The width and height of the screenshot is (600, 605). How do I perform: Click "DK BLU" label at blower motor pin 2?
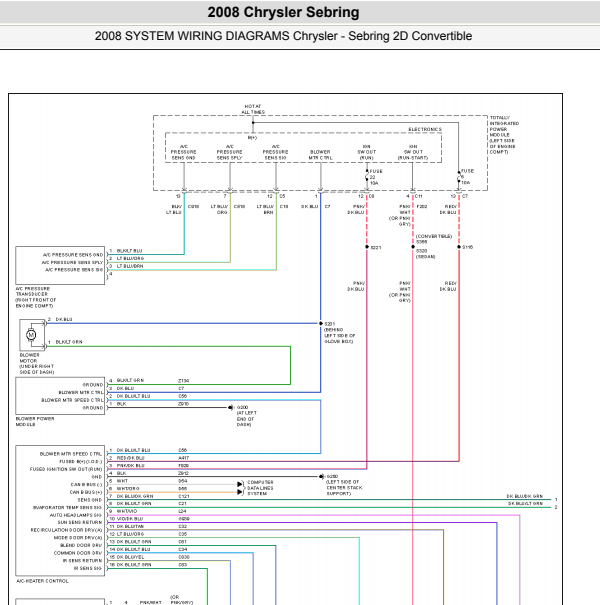pos(64,319)
